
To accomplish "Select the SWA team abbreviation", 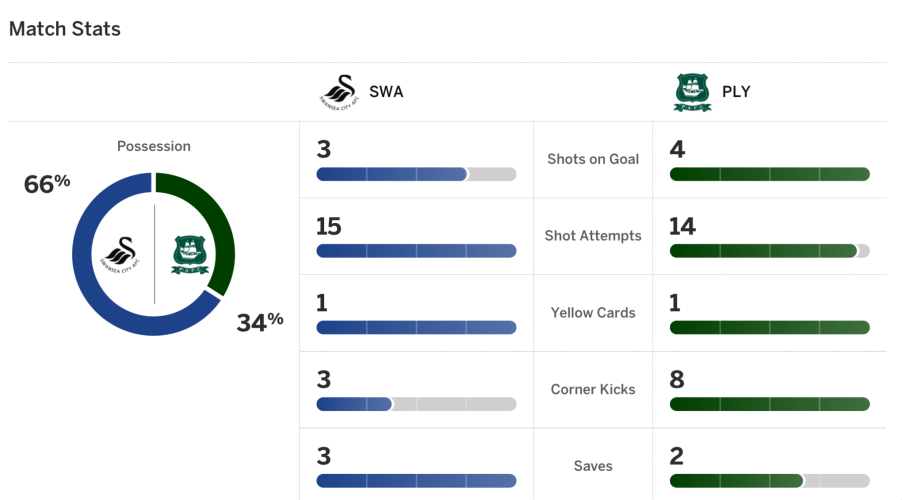I will point(385,92).
